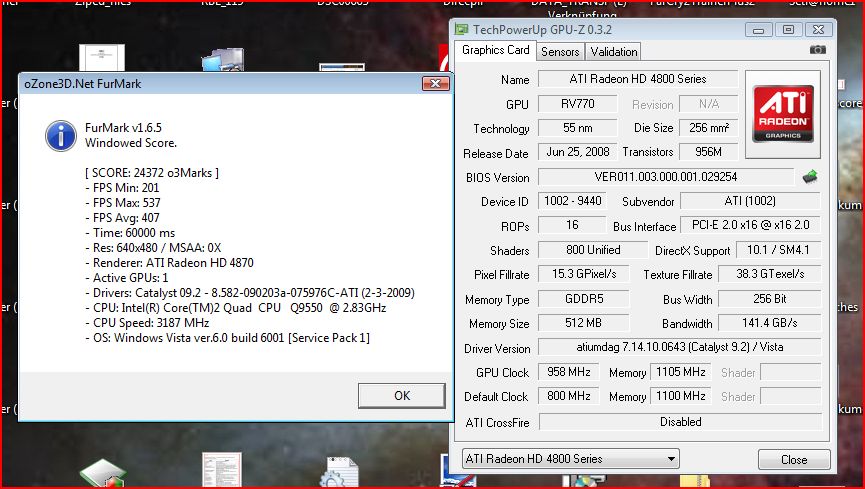
Task: Click the Subvendor value ATI (1002)
Action: coord(750,201)
